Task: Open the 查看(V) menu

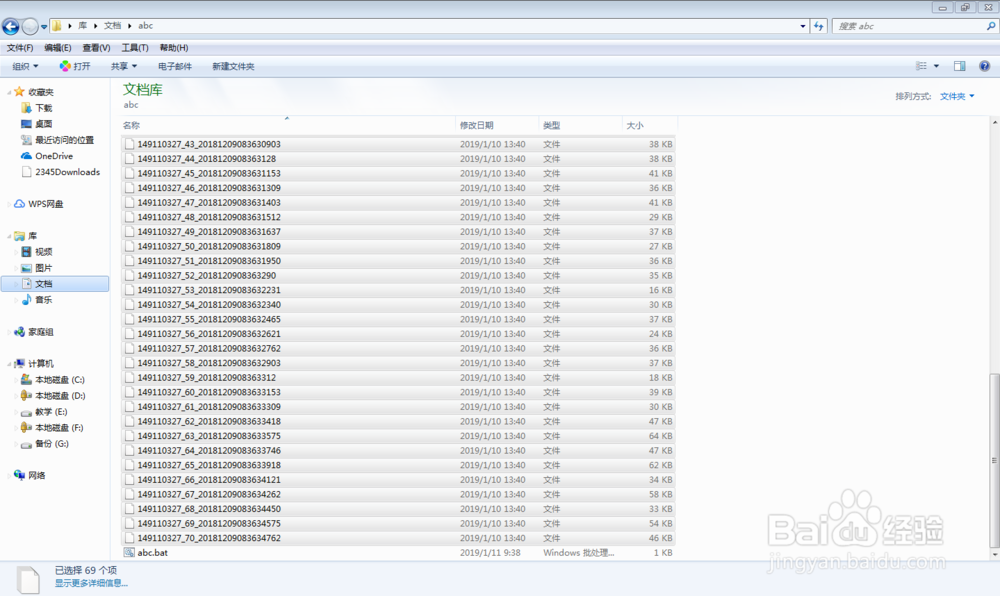Action: (96, 48)
